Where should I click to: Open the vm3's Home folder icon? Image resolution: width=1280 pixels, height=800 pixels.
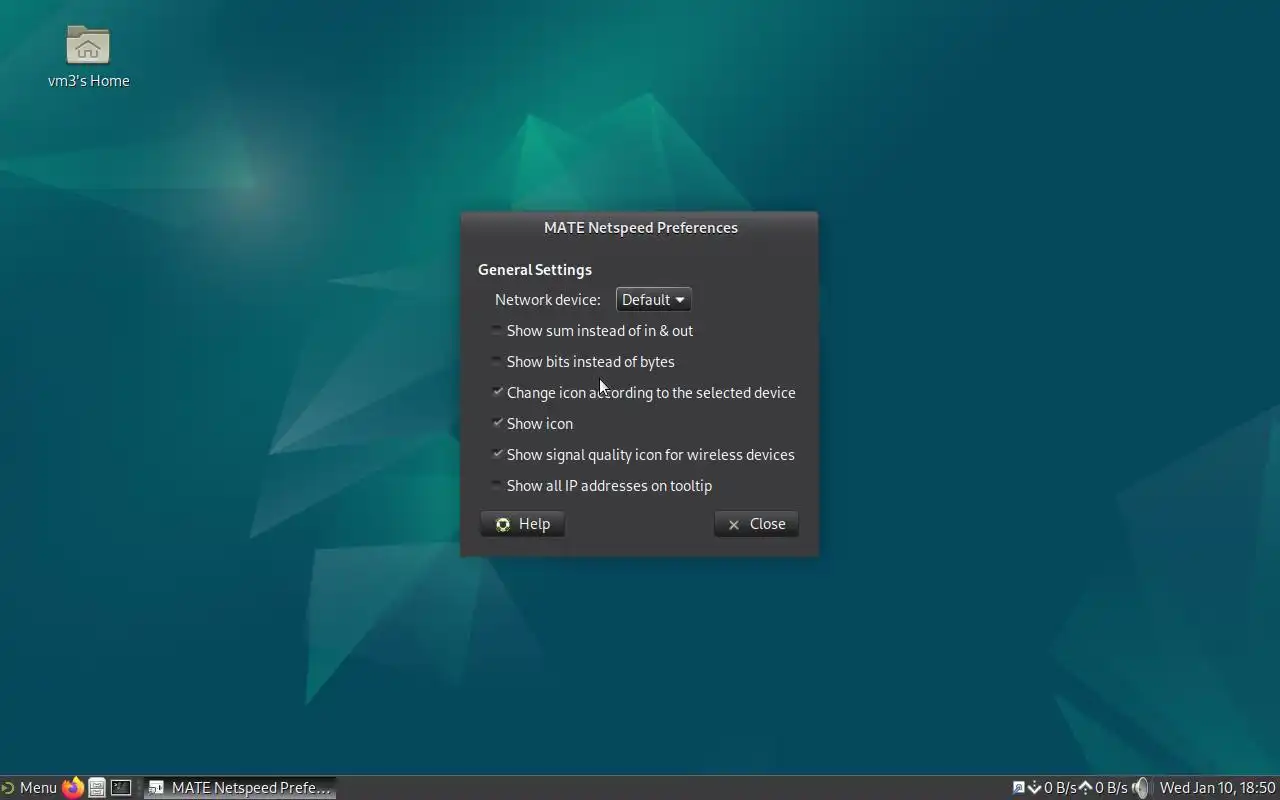(88, 46)
